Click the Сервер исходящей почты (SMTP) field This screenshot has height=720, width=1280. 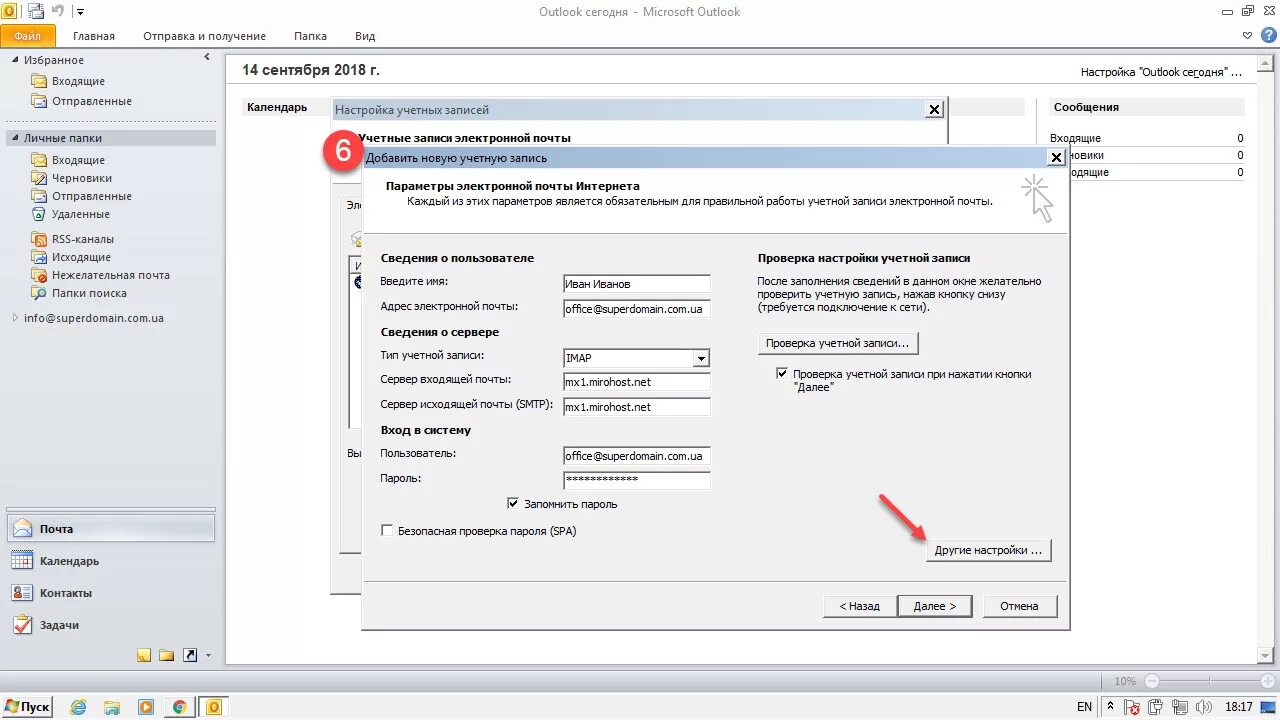click(637, 407)
